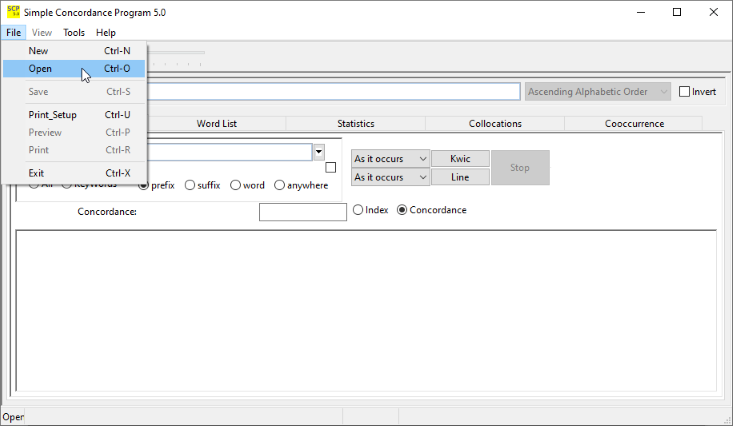Click the SCP application icon in title bar
Image resolution: width=733 pixels, height=426 pixels.
pyautogui.click(x=13, y=12)
